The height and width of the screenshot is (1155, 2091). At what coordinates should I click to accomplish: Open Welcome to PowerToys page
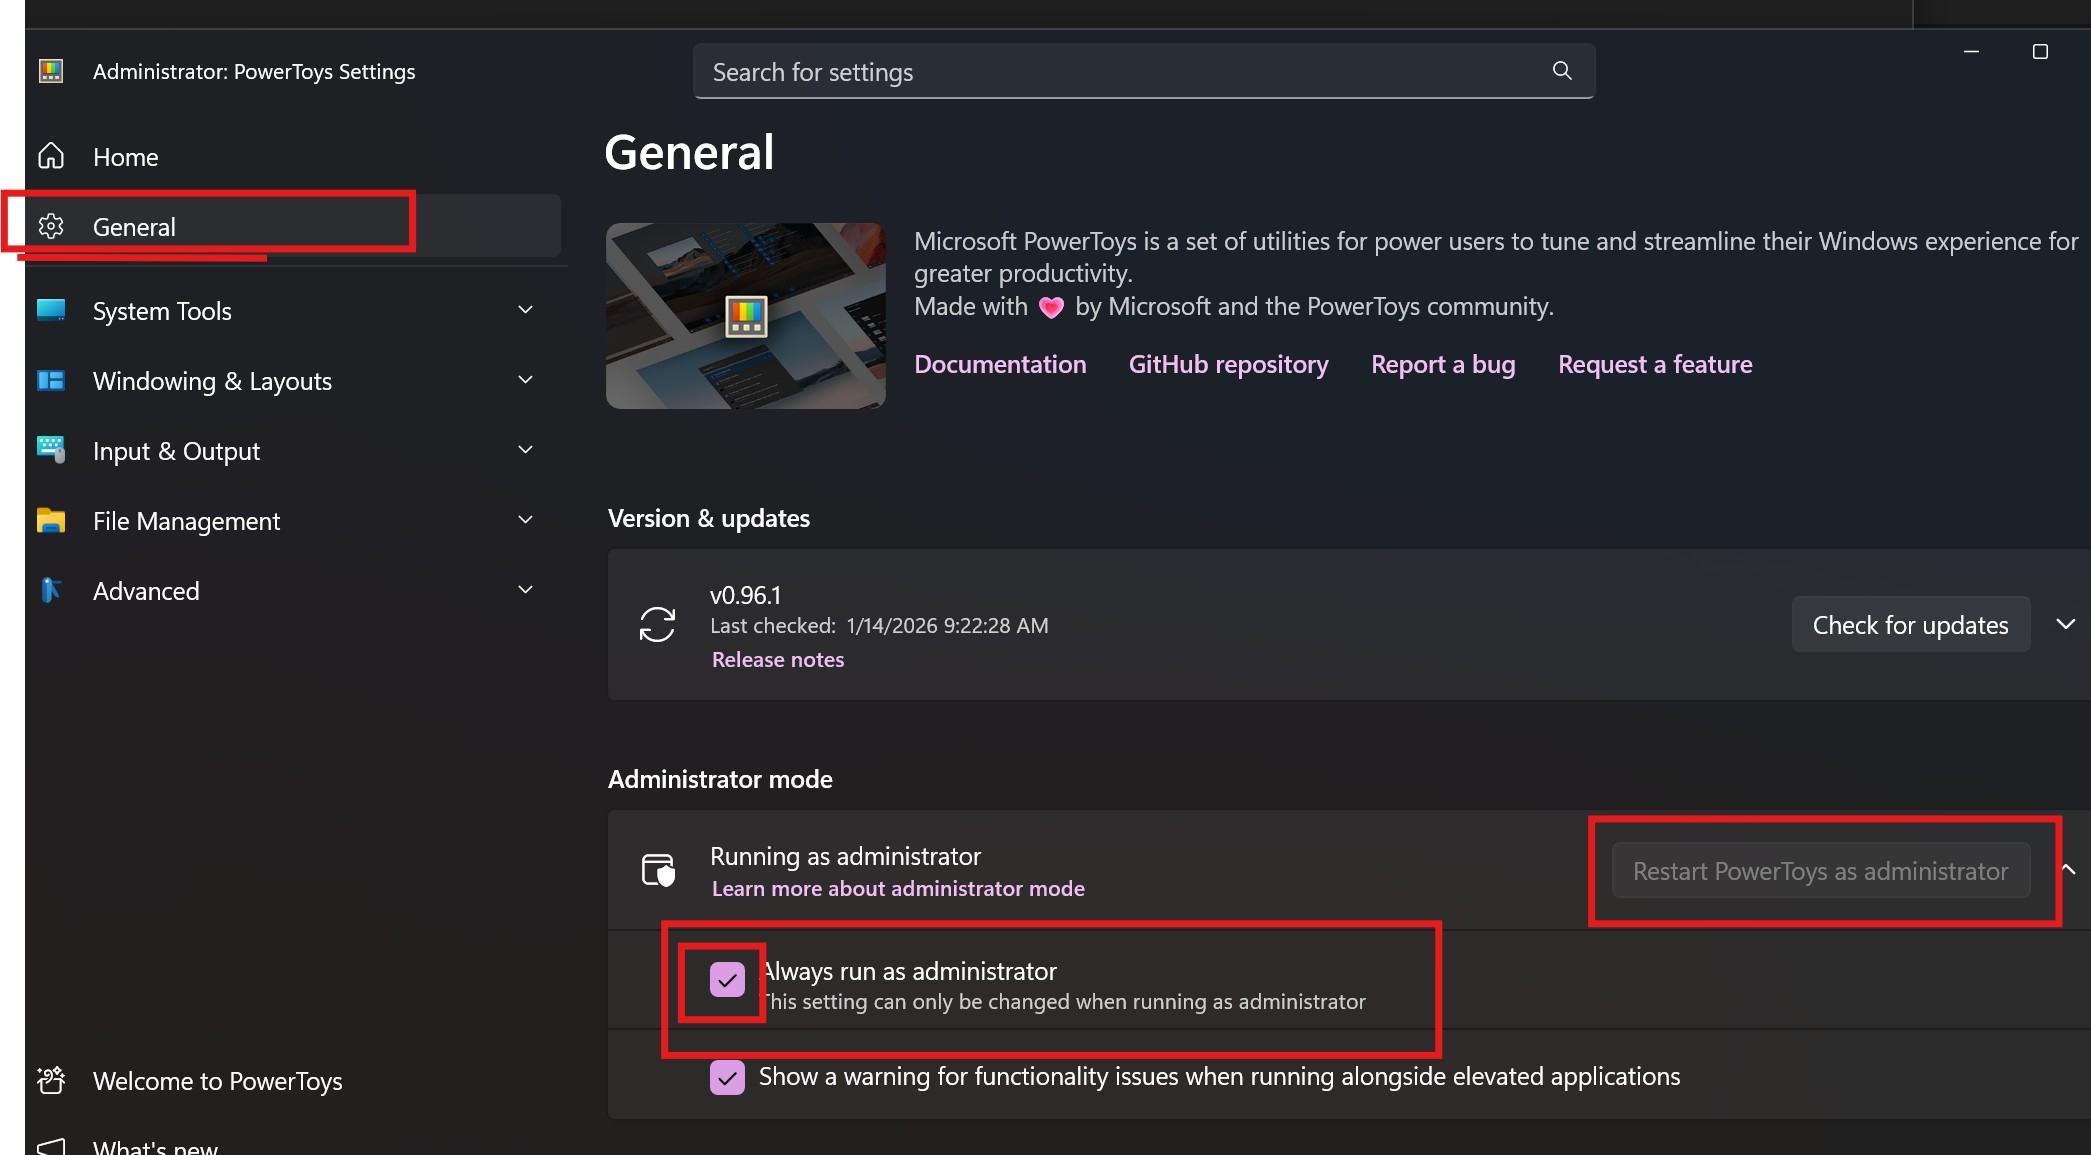click(x=217, y=1081)
